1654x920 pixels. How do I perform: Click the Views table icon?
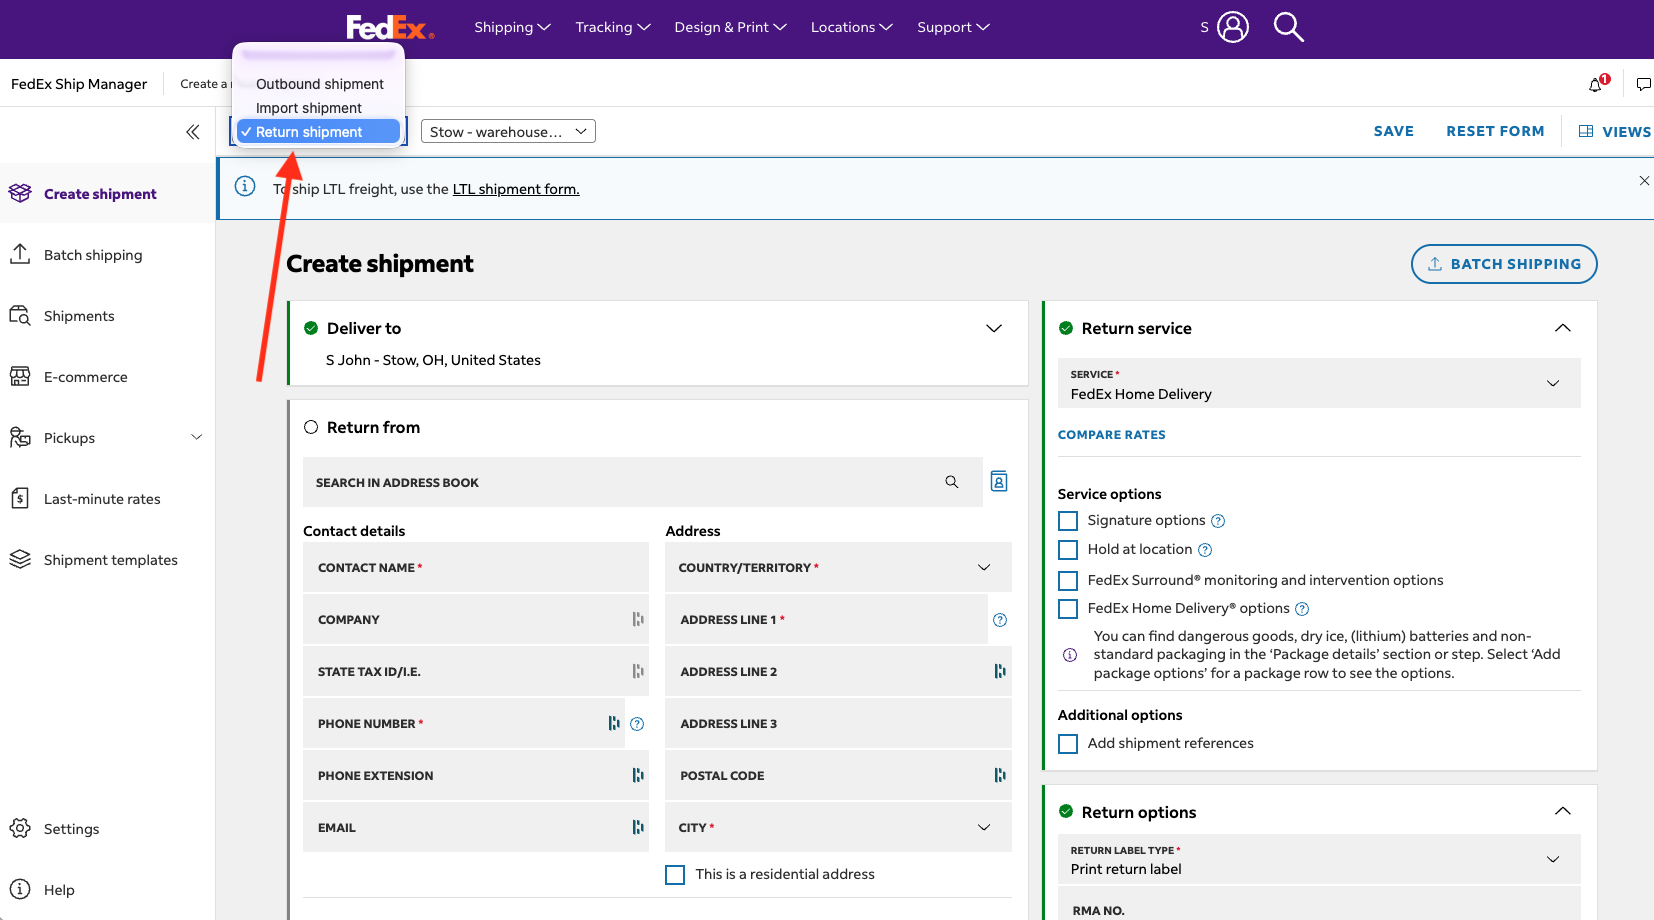coord(1586,131)
